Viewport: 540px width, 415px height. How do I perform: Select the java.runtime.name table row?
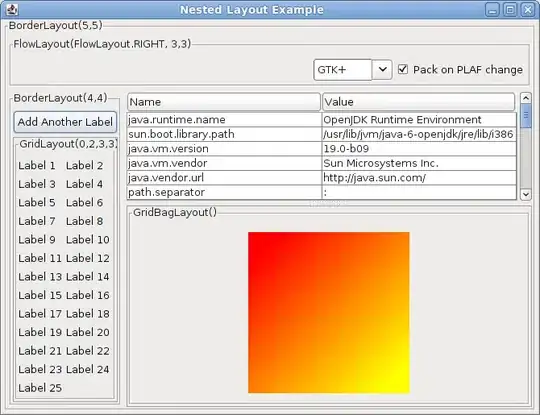click(322, 120)
